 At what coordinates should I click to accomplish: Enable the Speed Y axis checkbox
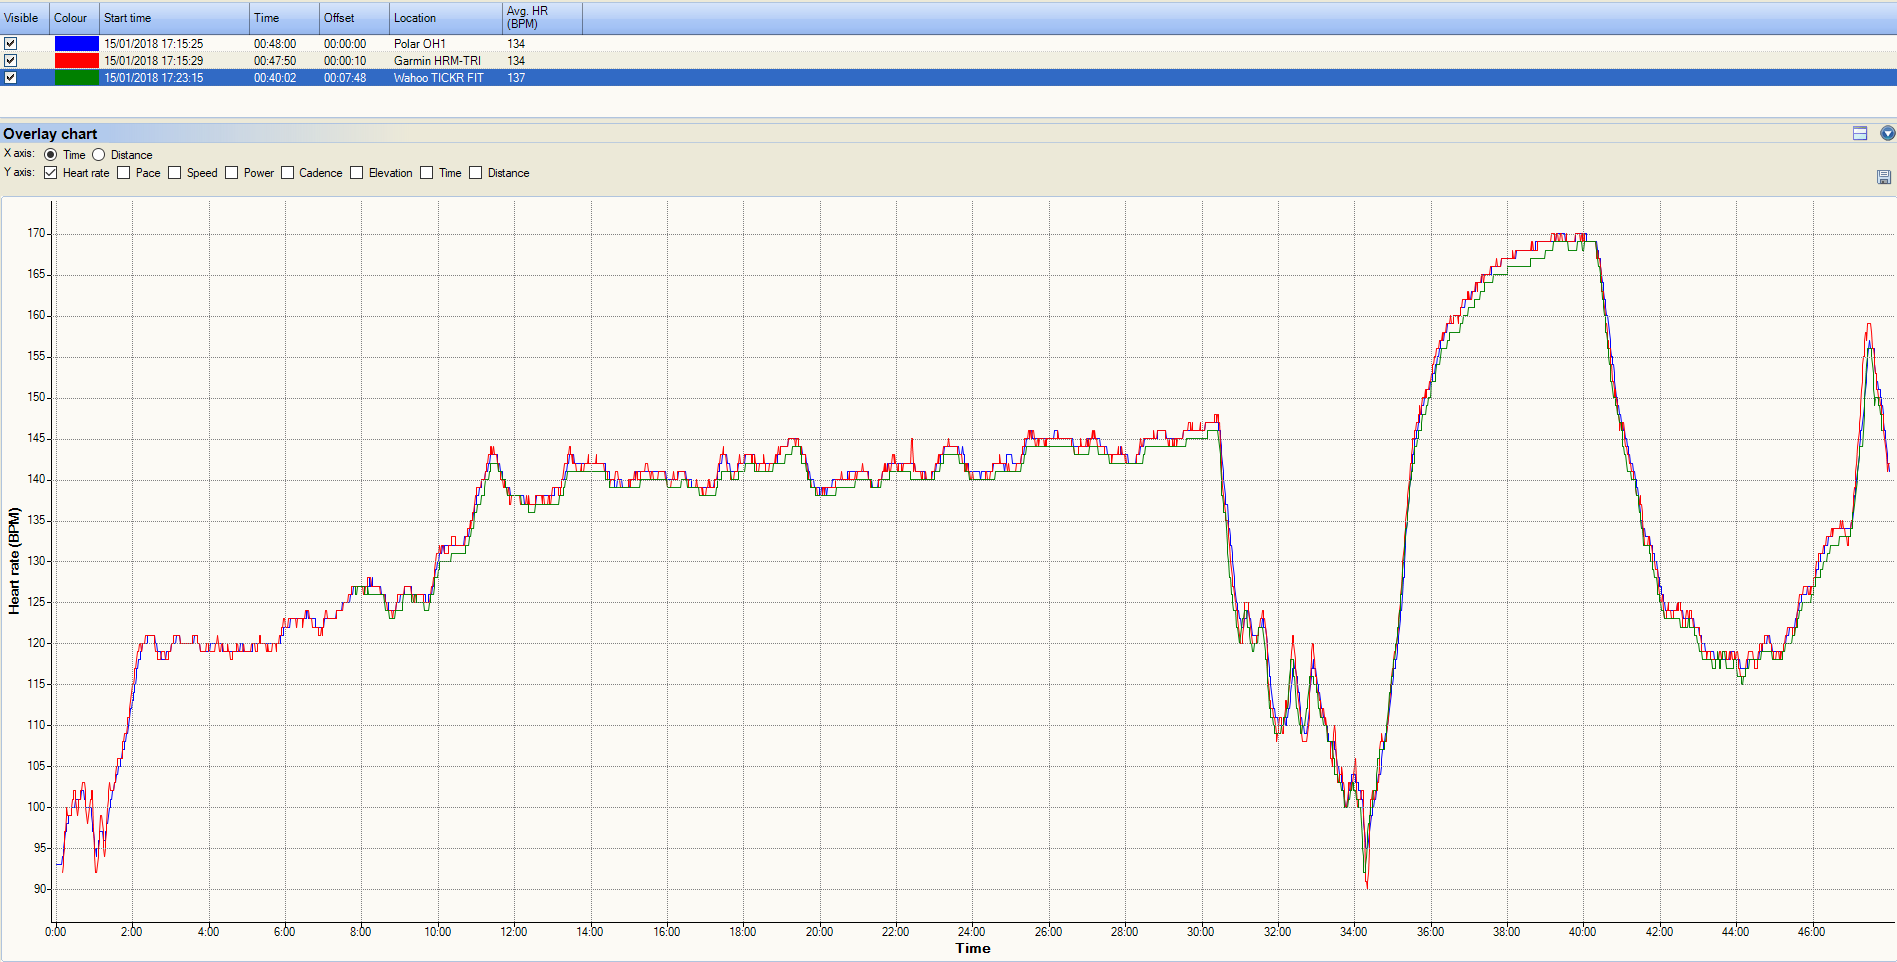[175, 173]
